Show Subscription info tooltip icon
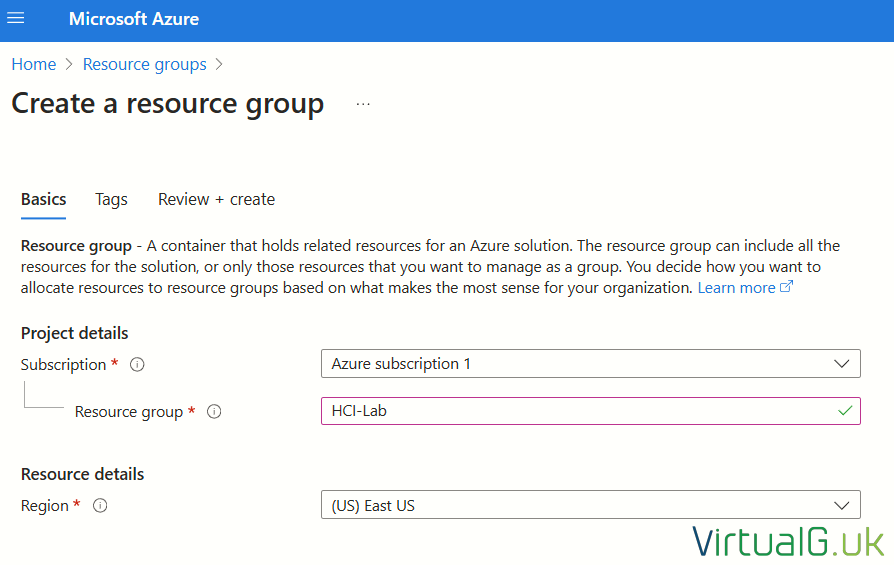Viewport: 894px width, 565px height. [x=137, y=364]
